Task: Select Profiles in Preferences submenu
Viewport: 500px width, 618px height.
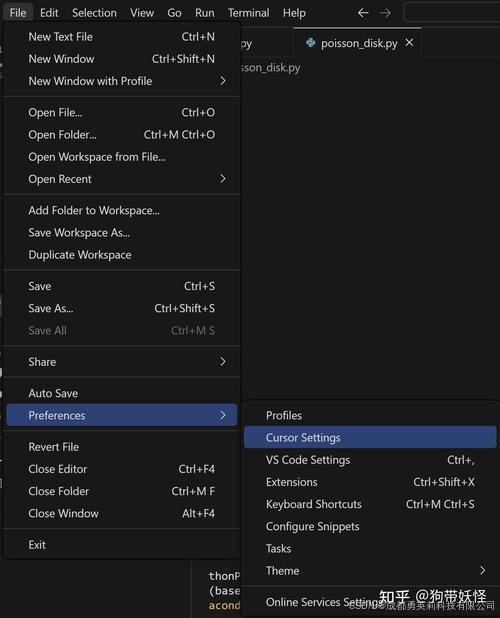Action: pyautogui.click(x=370, y=415)
